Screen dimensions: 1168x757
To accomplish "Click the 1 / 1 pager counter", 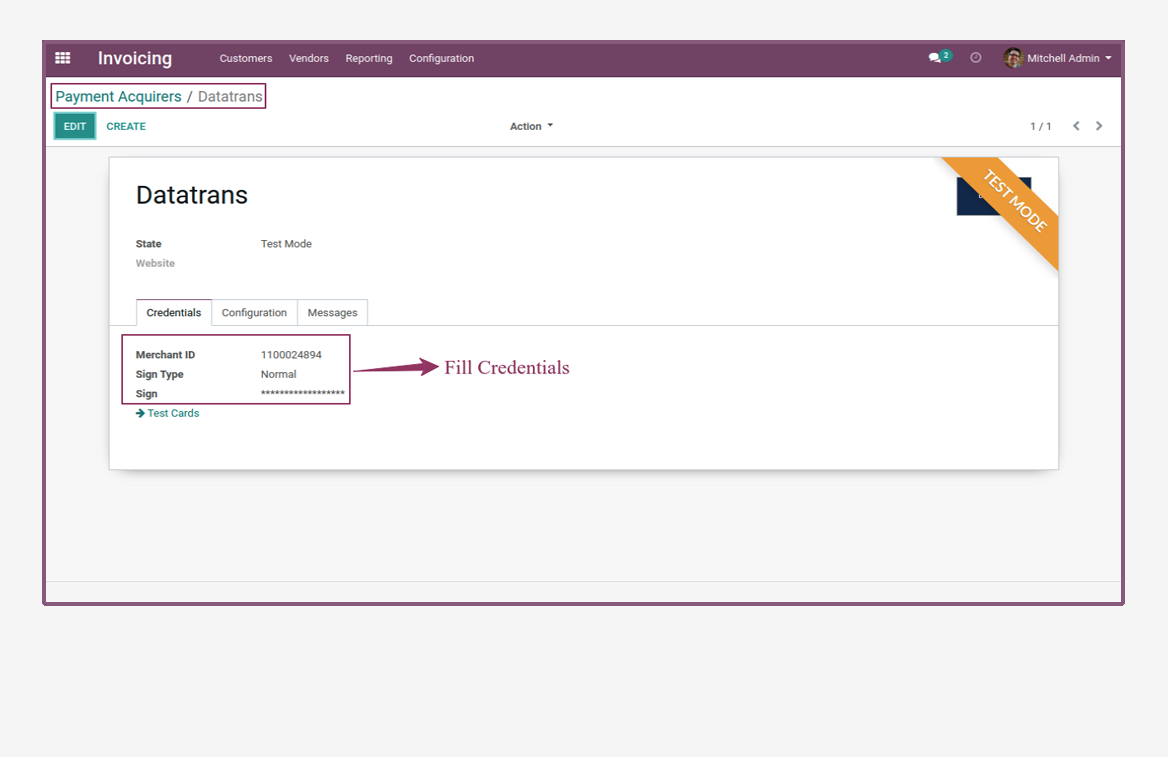I will (x=1041, y=127).
